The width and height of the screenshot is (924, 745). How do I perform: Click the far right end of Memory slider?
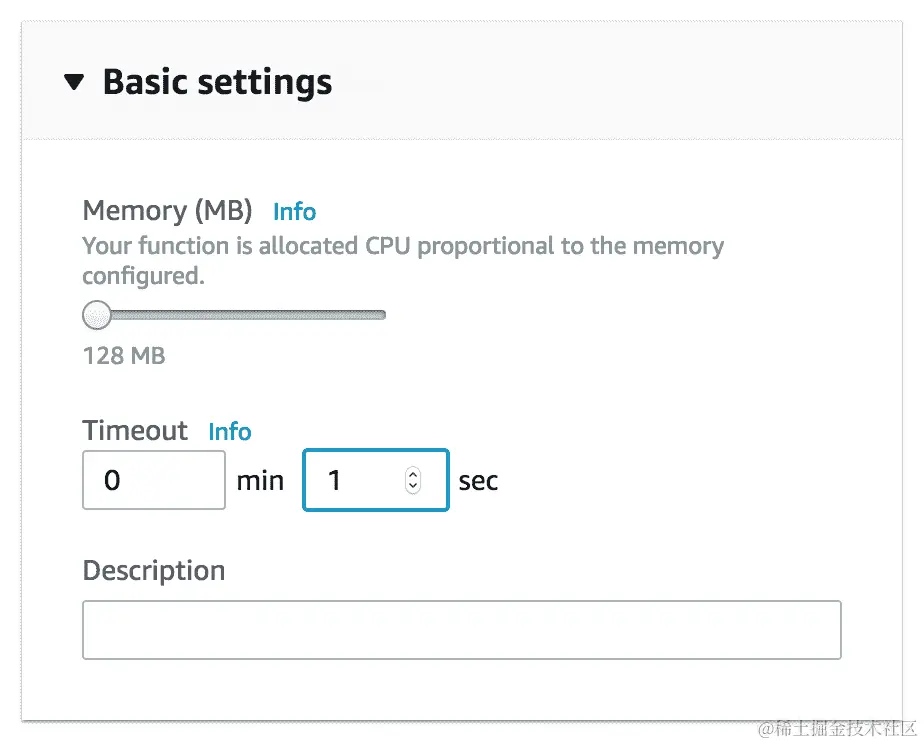click(x=382, y=316)
